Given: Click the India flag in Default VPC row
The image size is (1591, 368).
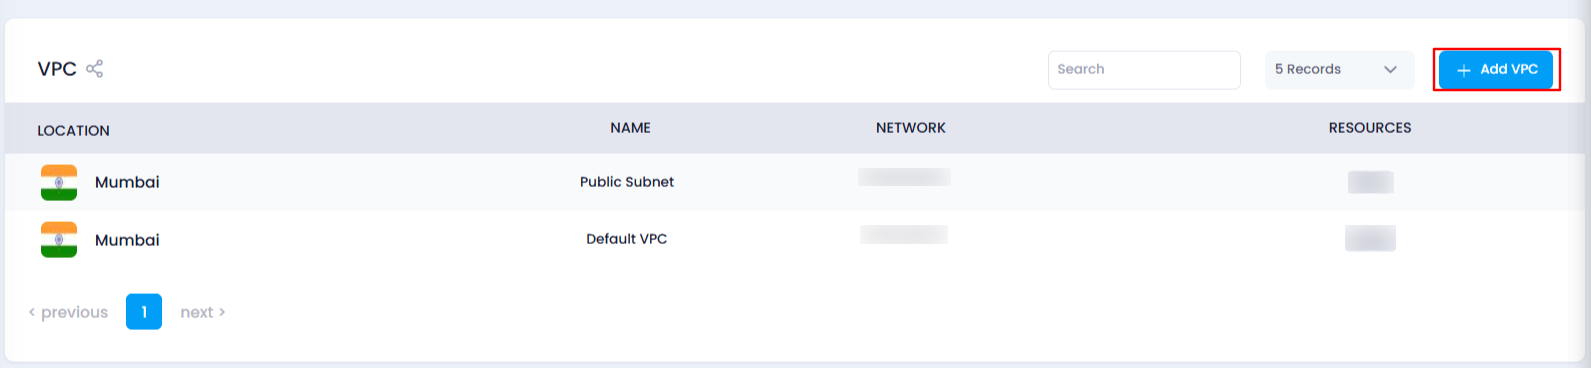Looking at the screenshot, I should (59, 240).
